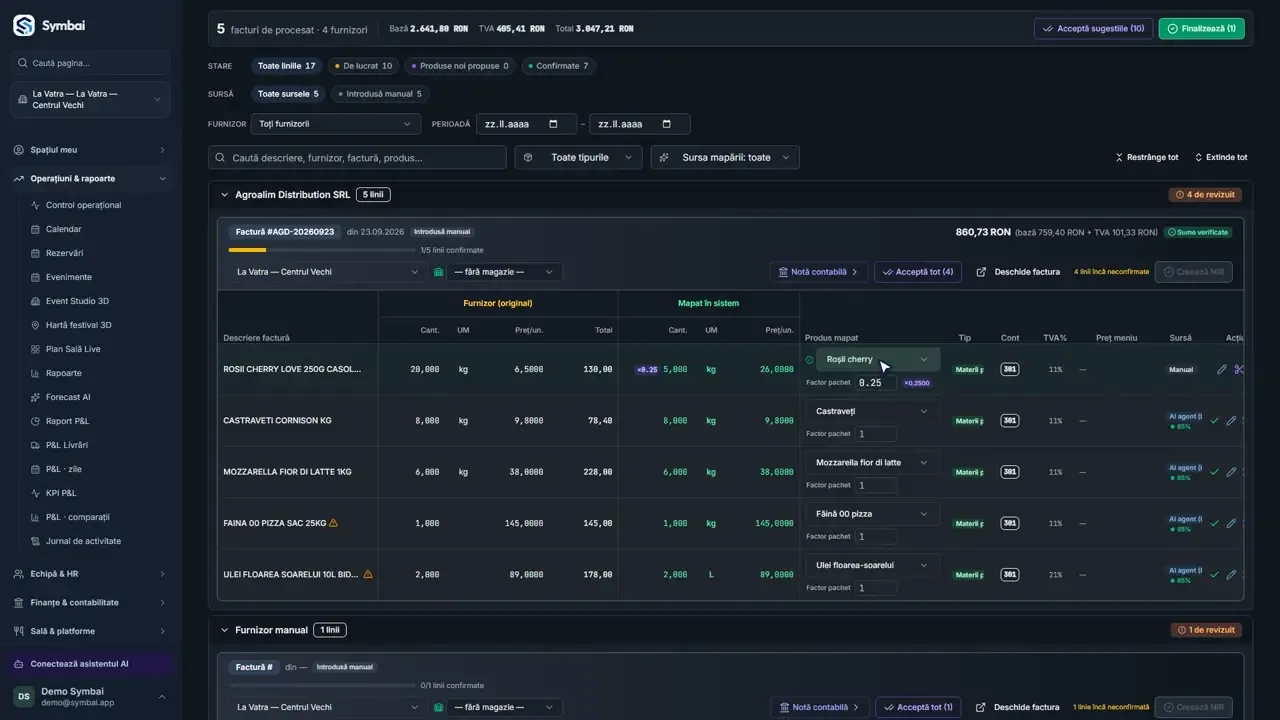Click the AGD-20260923 confirmed-lines progress bar
Image resolution: width=1280 pixels, height=720 pixels.
322,250
